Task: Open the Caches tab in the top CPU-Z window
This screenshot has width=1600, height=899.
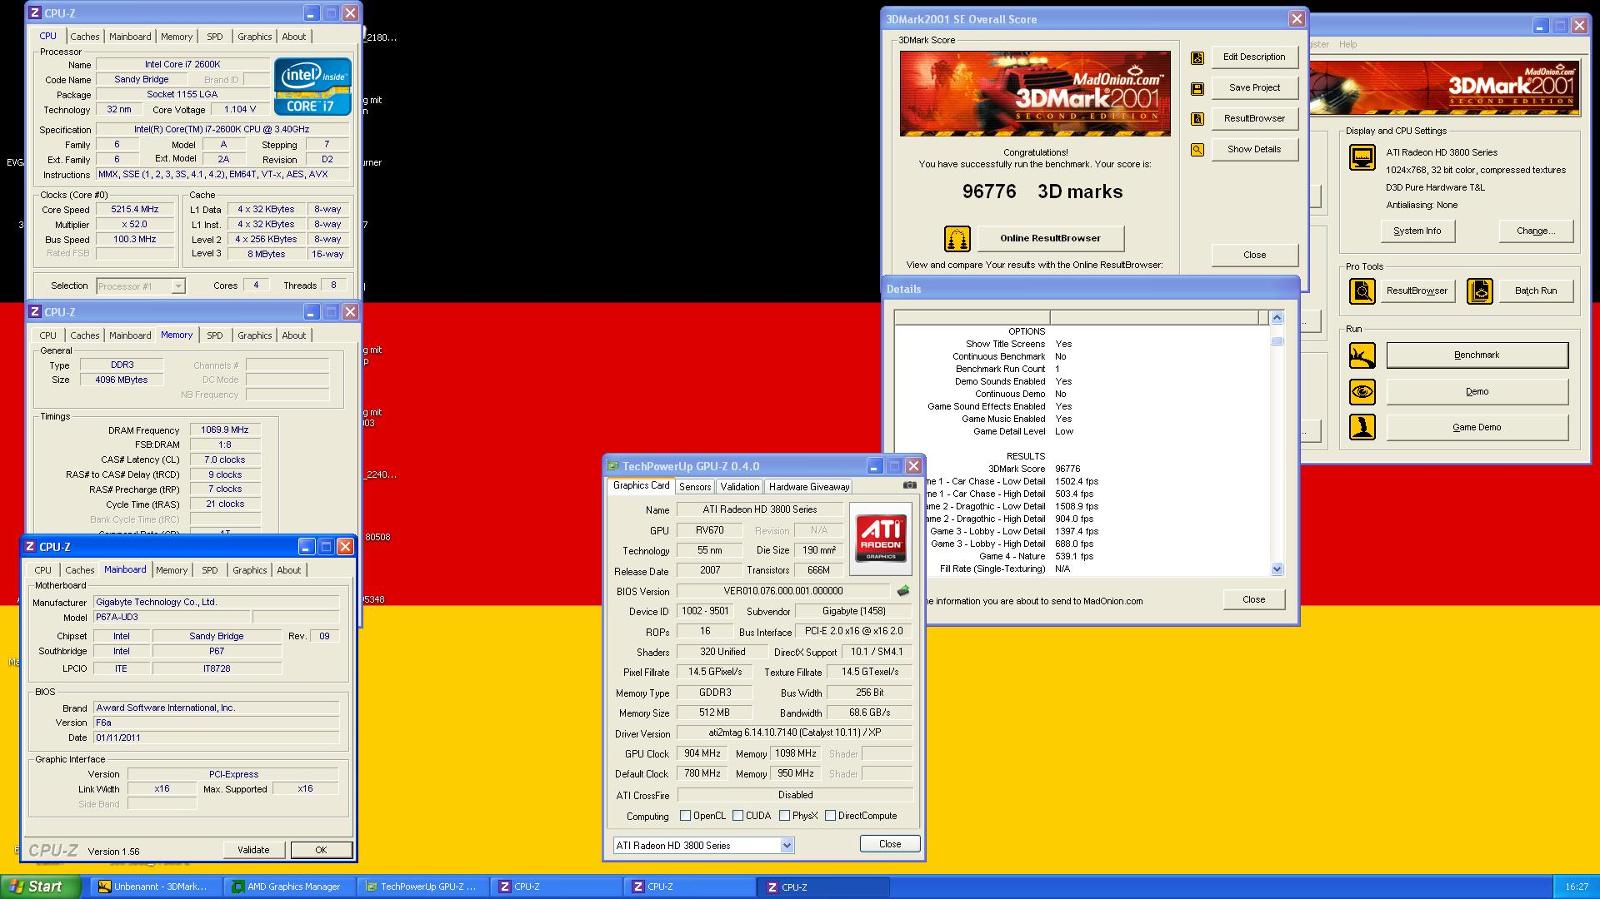Action: 85,37
